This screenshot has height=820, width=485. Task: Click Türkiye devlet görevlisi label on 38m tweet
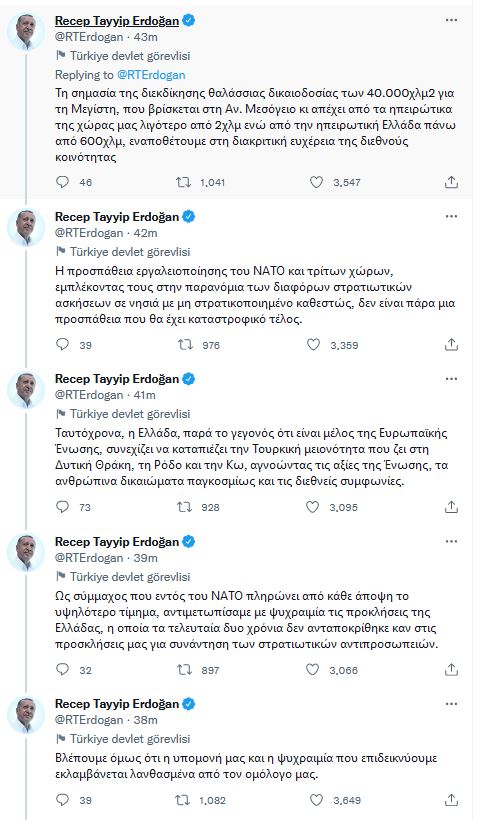click(130, 738)
